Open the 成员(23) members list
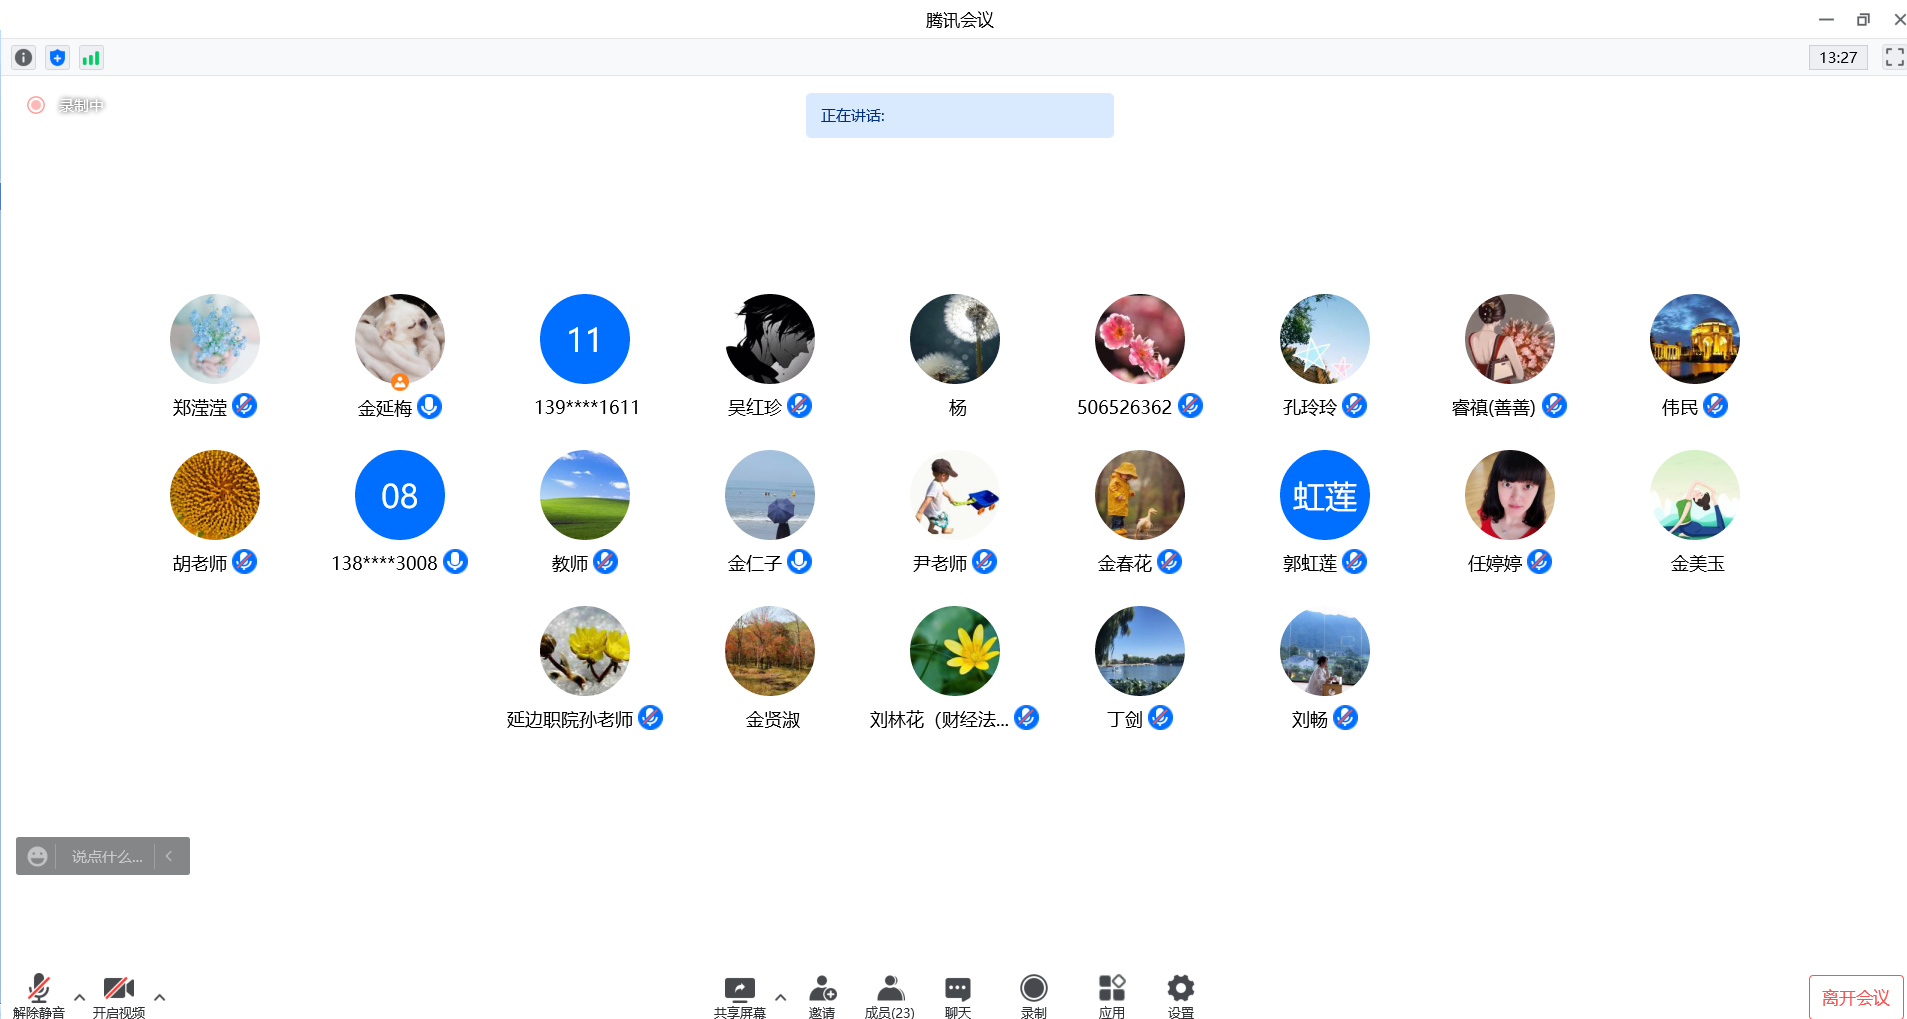The width and height of the screenshot is (1907, 1019). click(889, 996)
